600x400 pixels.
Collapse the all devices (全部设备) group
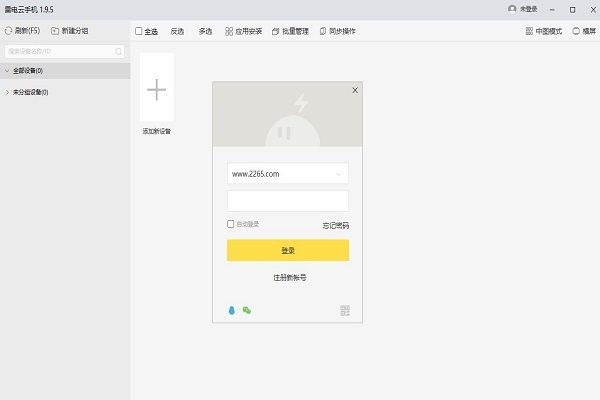click(7, 71)
